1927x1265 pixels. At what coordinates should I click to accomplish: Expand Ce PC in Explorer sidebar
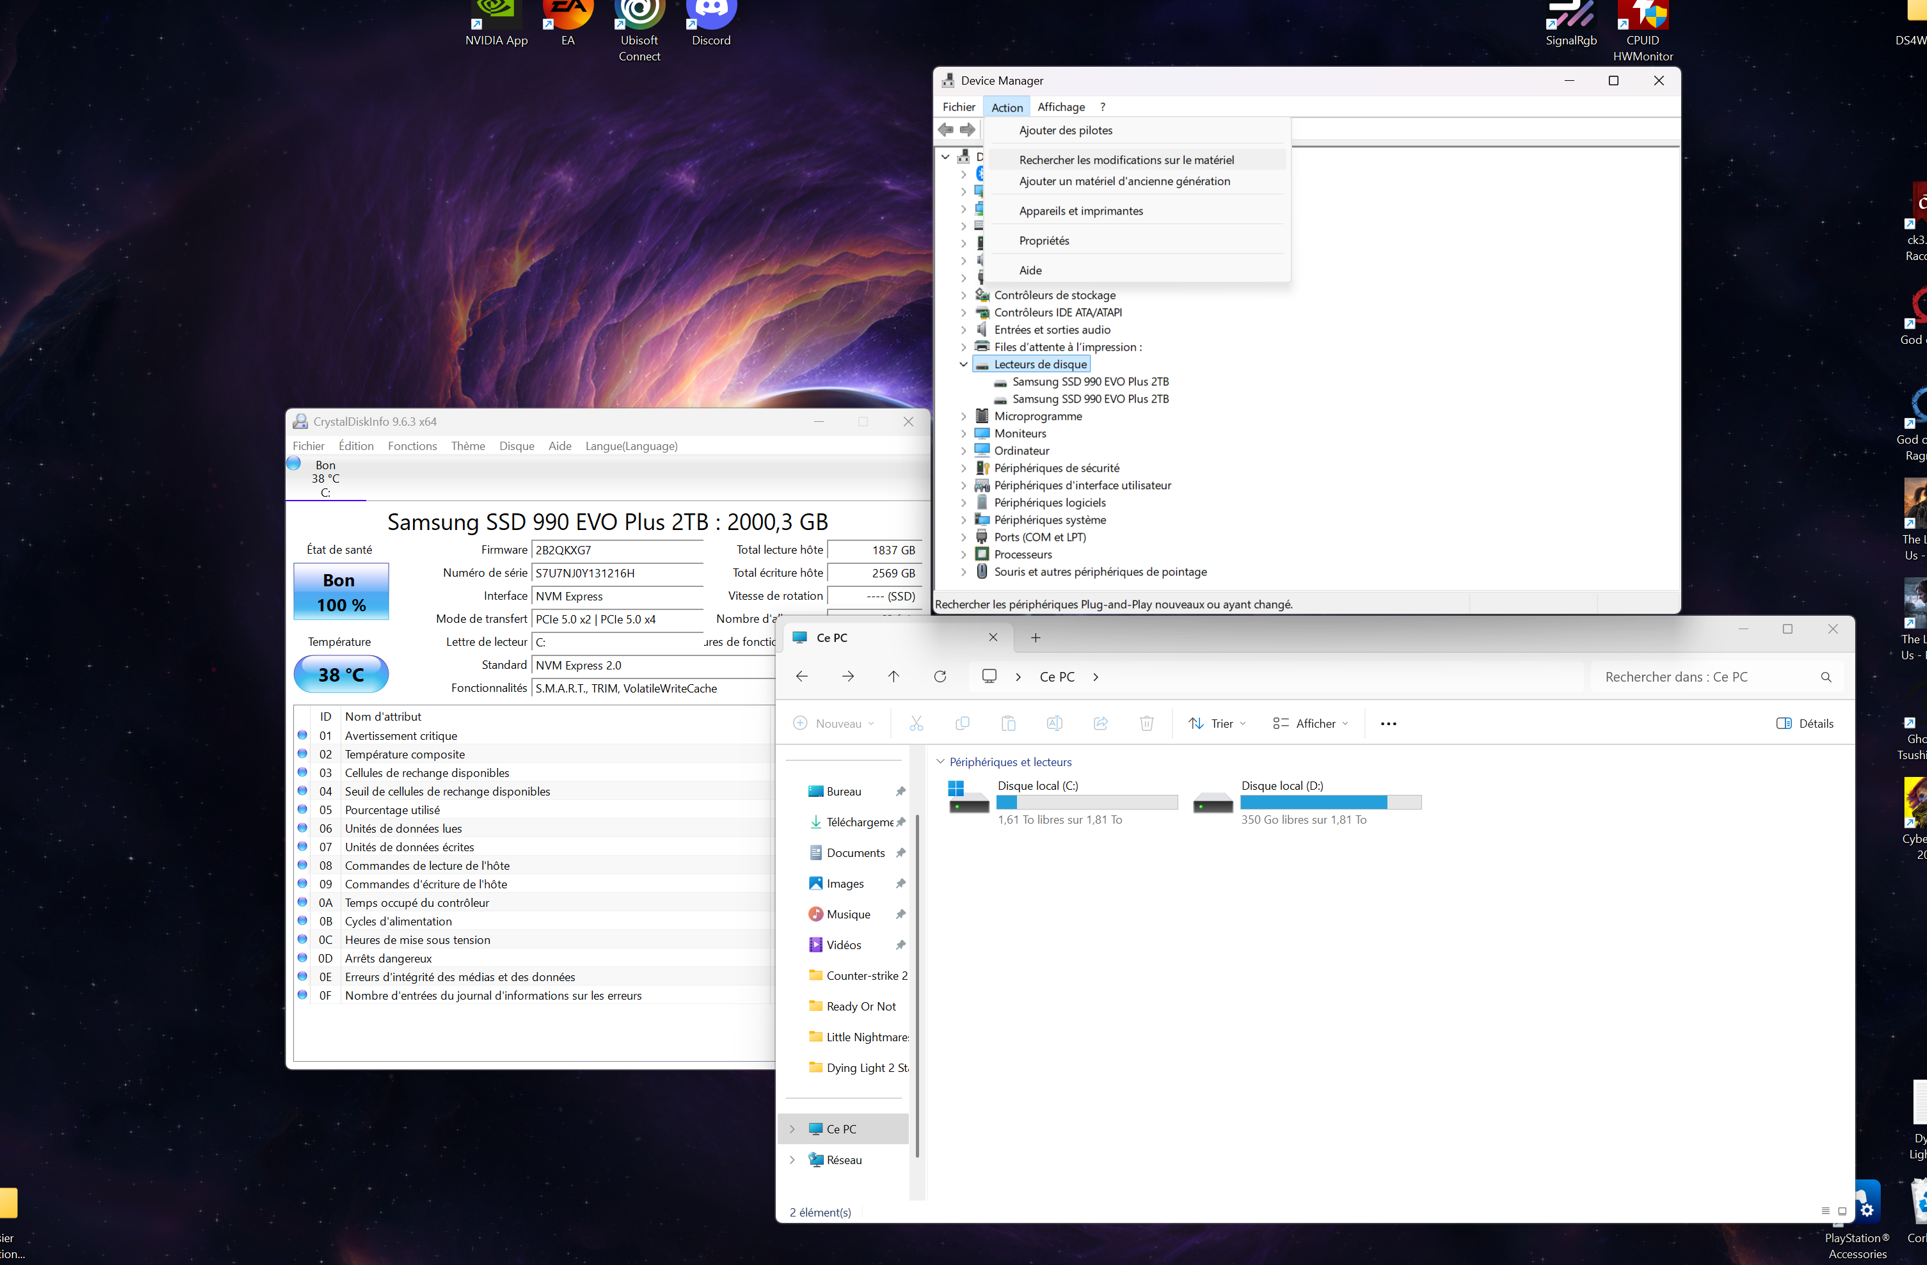click(x=793, y=1129)
